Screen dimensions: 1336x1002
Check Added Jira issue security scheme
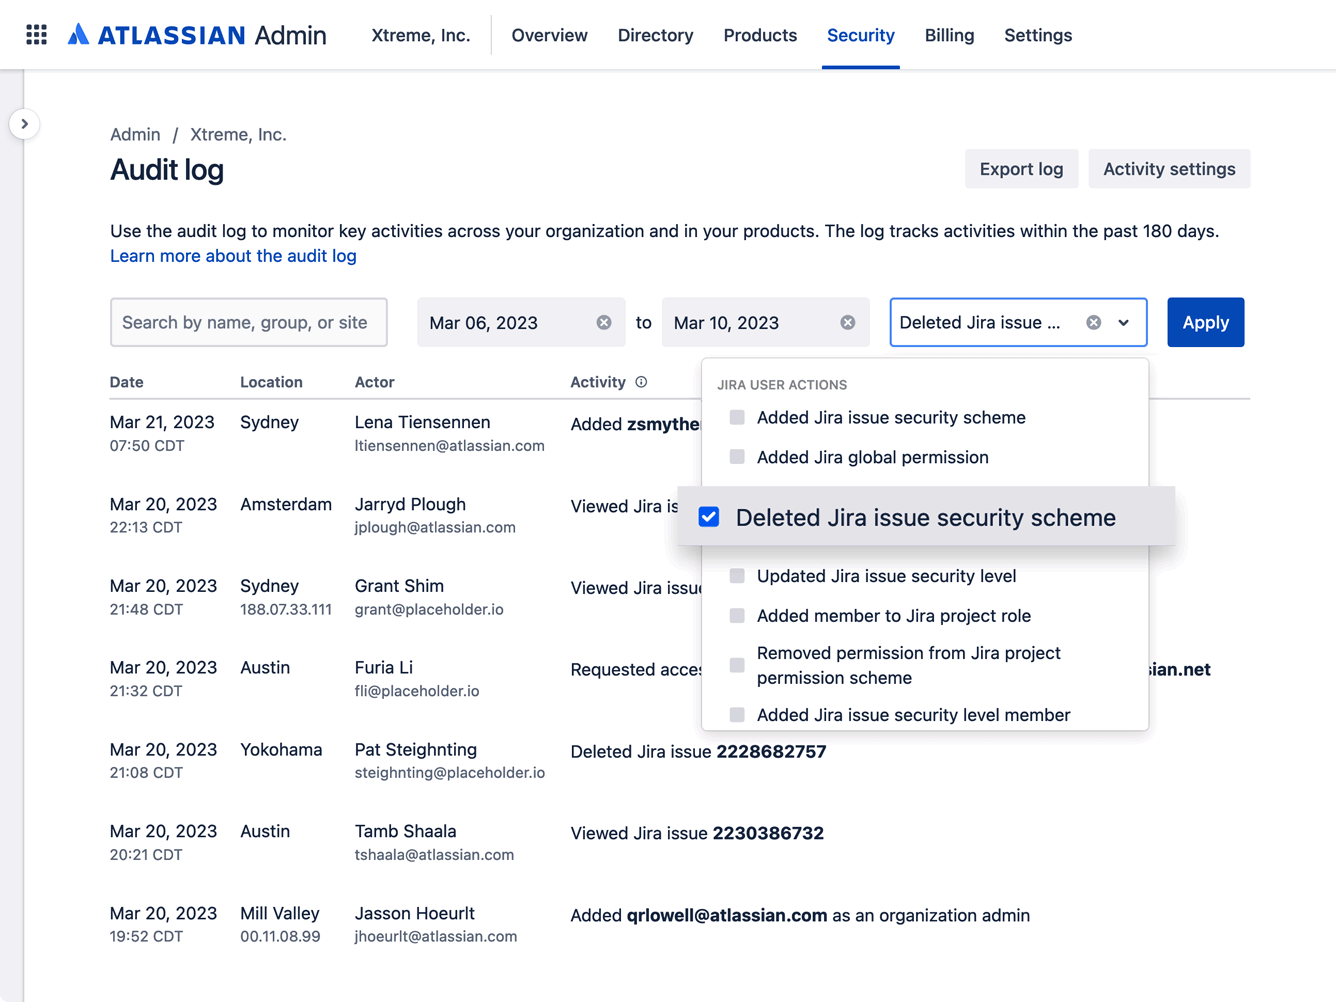click(x=737, y=417)
